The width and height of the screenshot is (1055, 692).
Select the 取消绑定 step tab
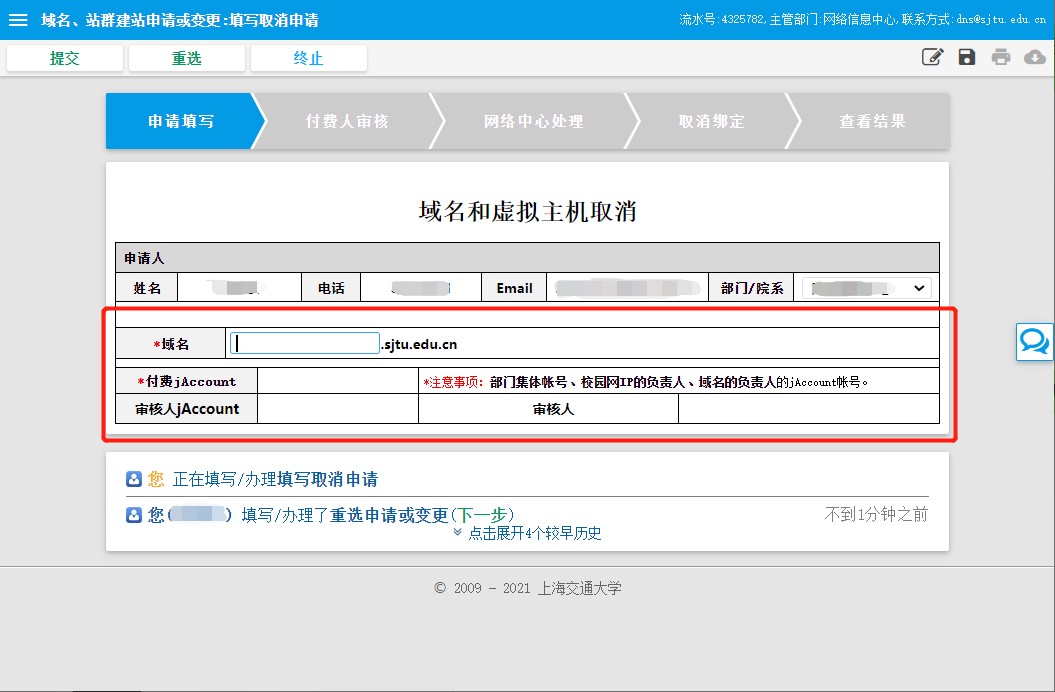click(712, 121)
